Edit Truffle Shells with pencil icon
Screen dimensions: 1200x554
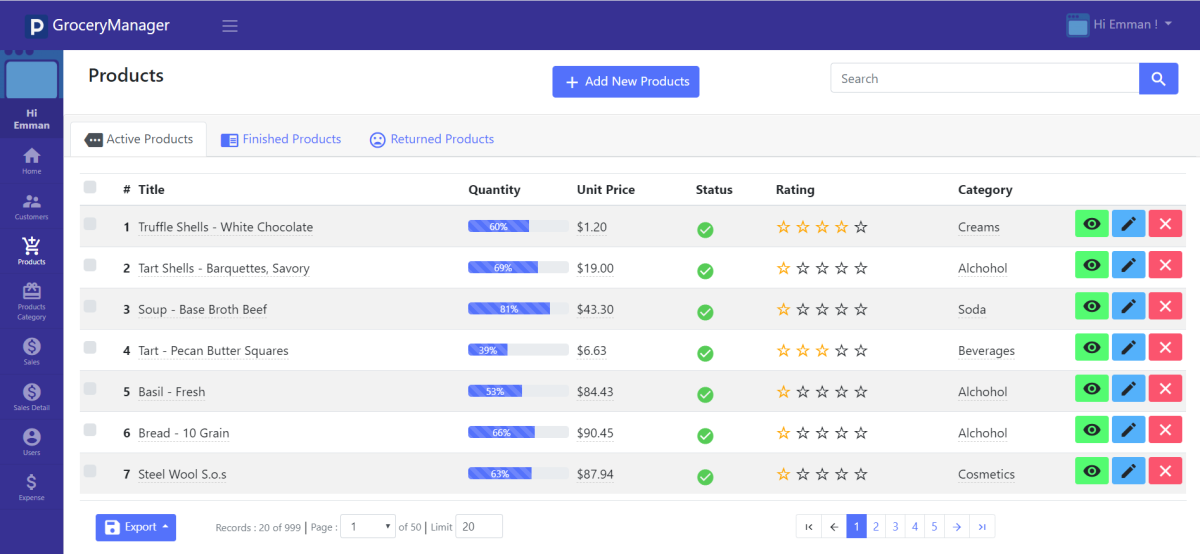(1129, 225)
